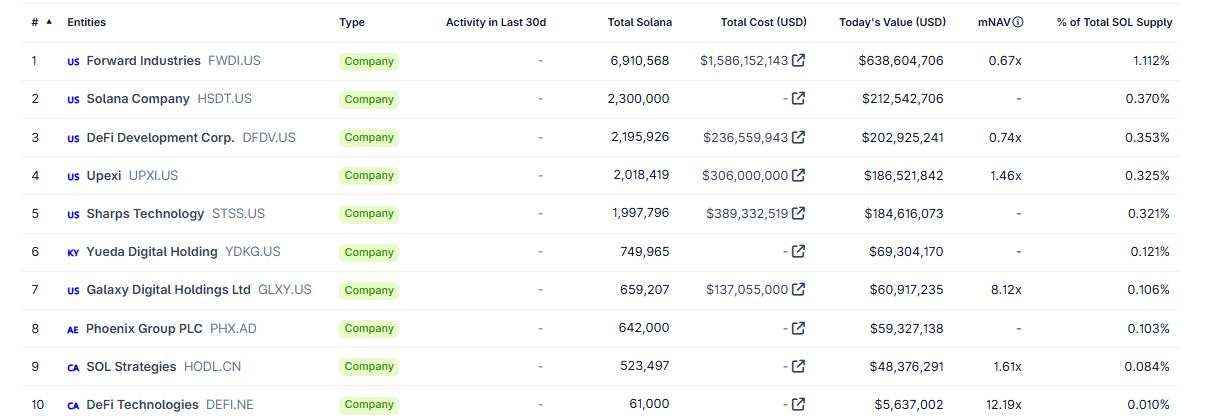Click the Type column header

[352, 22]
